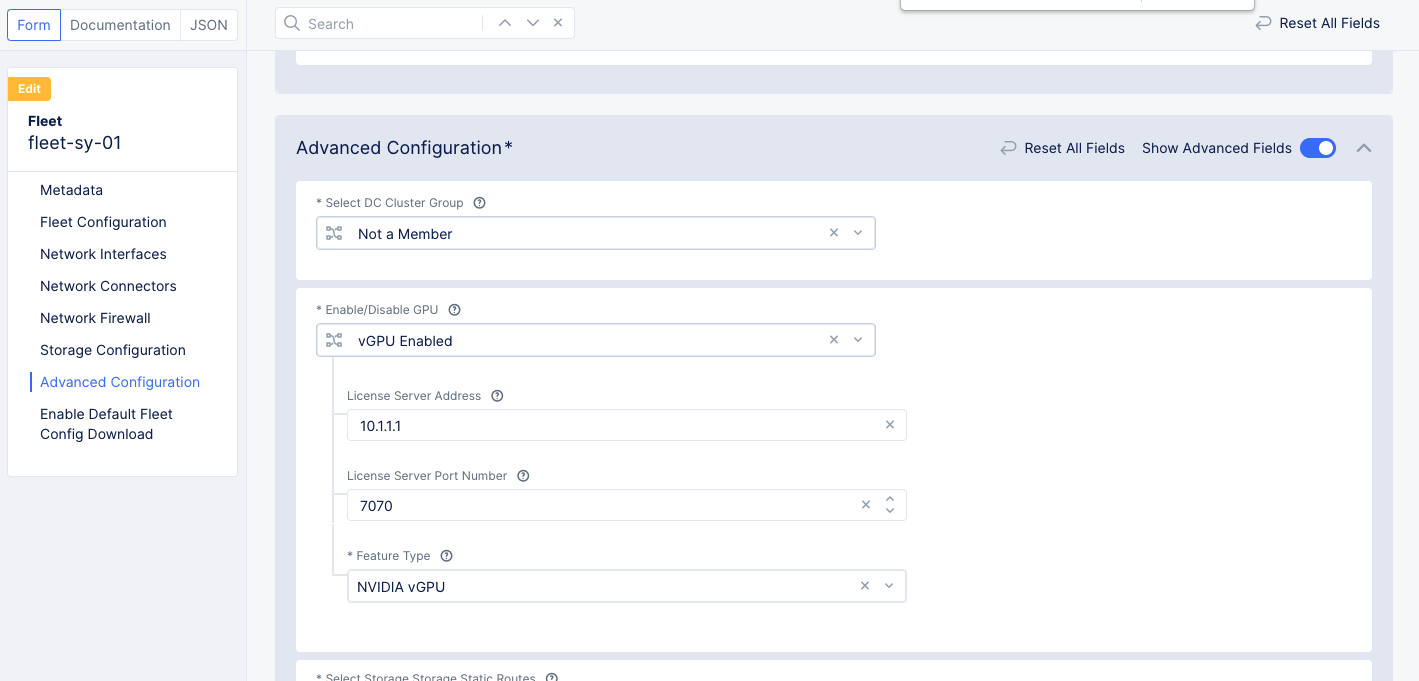The width and height of the screenshot is (1419, 681).
Task: Open the Feature Type dropdown
Action: point(889,585)
